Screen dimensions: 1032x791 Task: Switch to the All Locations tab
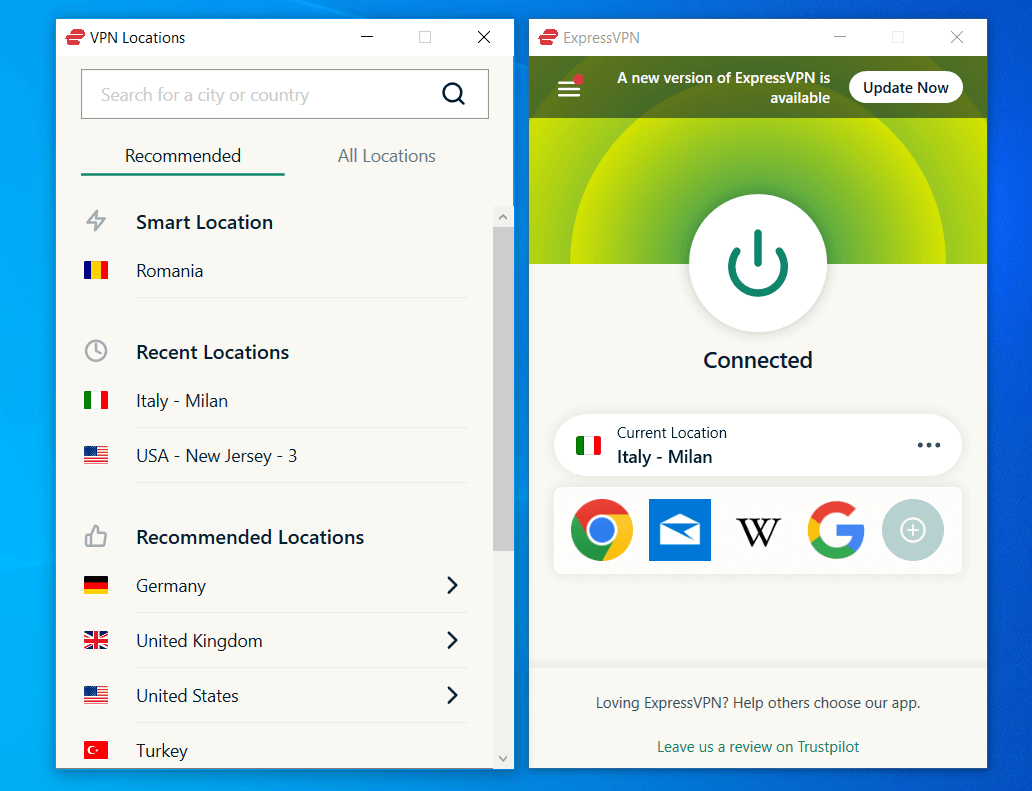[387, 155]
